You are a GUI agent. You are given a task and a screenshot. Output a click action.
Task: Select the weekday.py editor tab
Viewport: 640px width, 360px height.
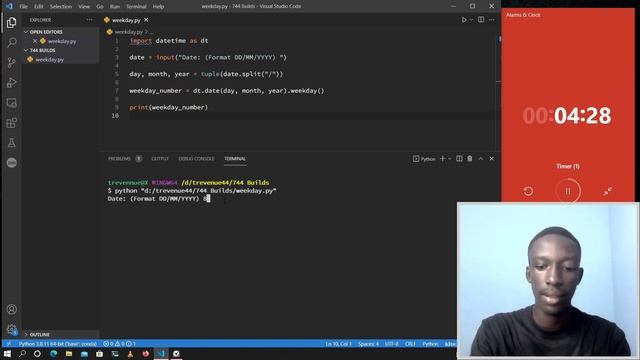[126, 20]
